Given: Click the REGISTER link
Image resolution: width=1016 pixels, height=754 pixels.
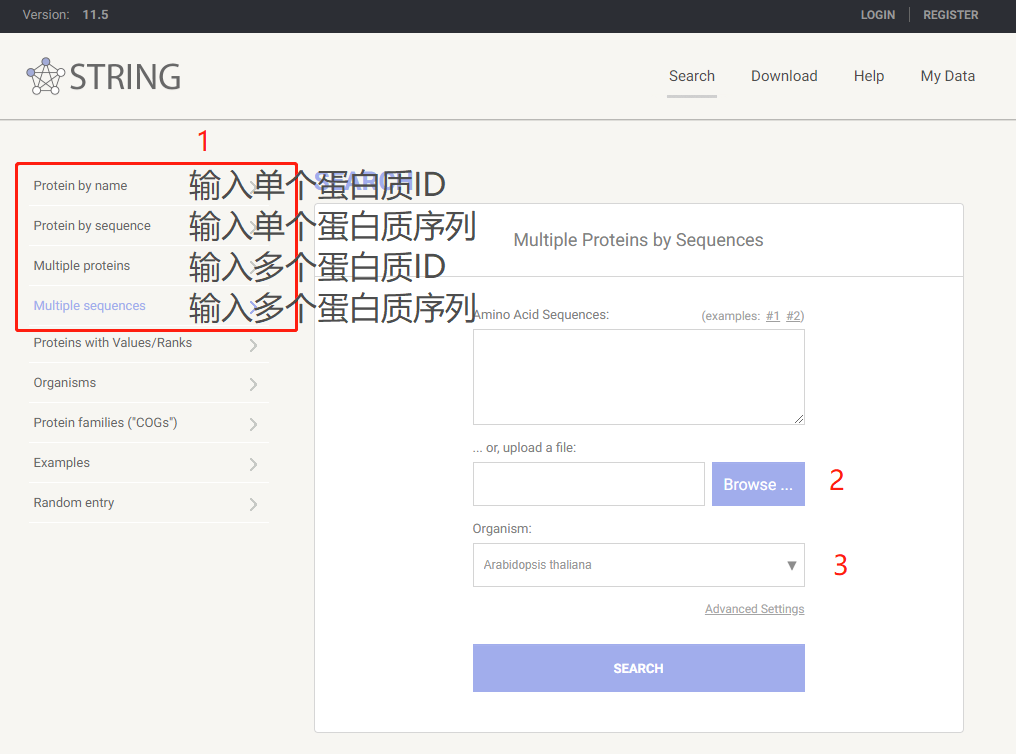Looking at the screenshot, I should (x=950, y=14).
